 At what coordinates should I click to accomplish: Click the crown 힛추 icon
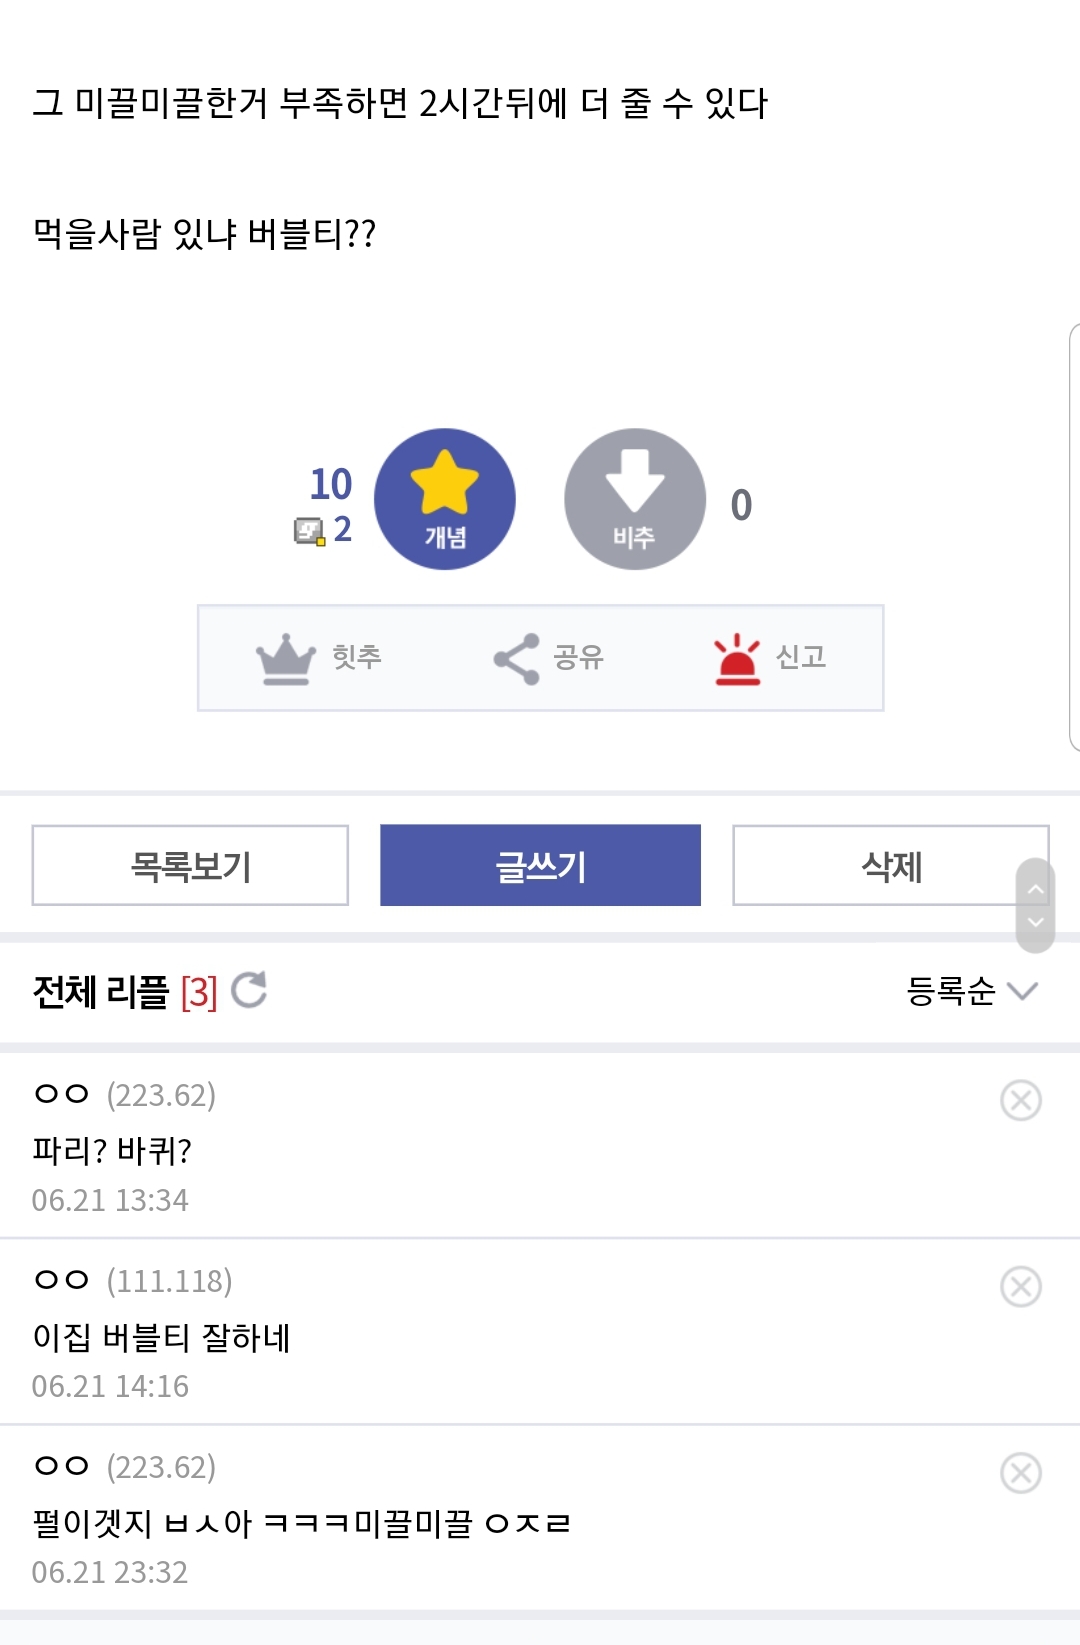tap(286, 658)
